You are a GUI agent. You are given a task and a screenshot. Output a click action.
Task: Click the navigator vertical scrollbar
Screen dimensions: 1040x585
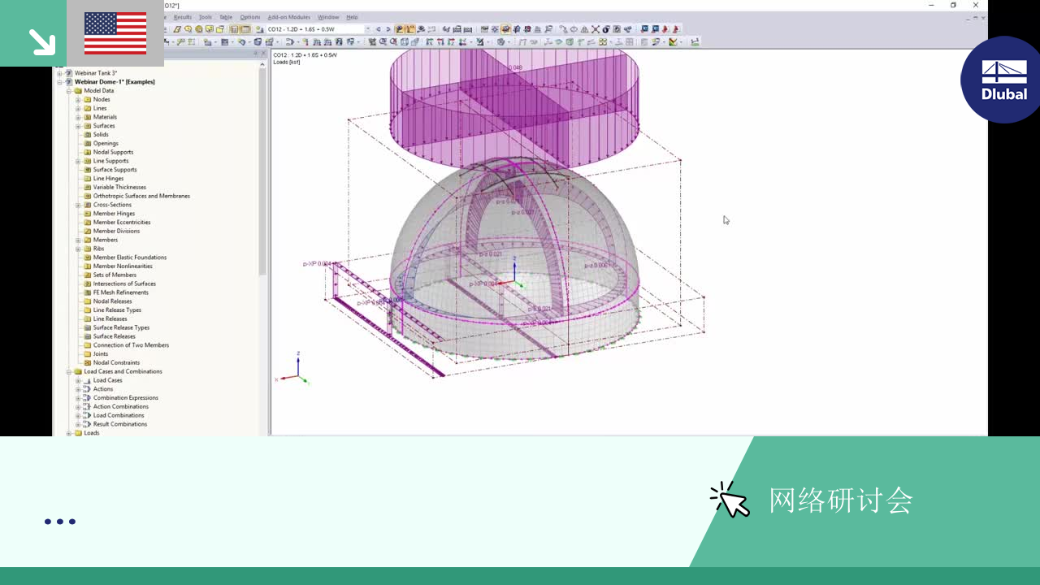click(x=263, y=172)
